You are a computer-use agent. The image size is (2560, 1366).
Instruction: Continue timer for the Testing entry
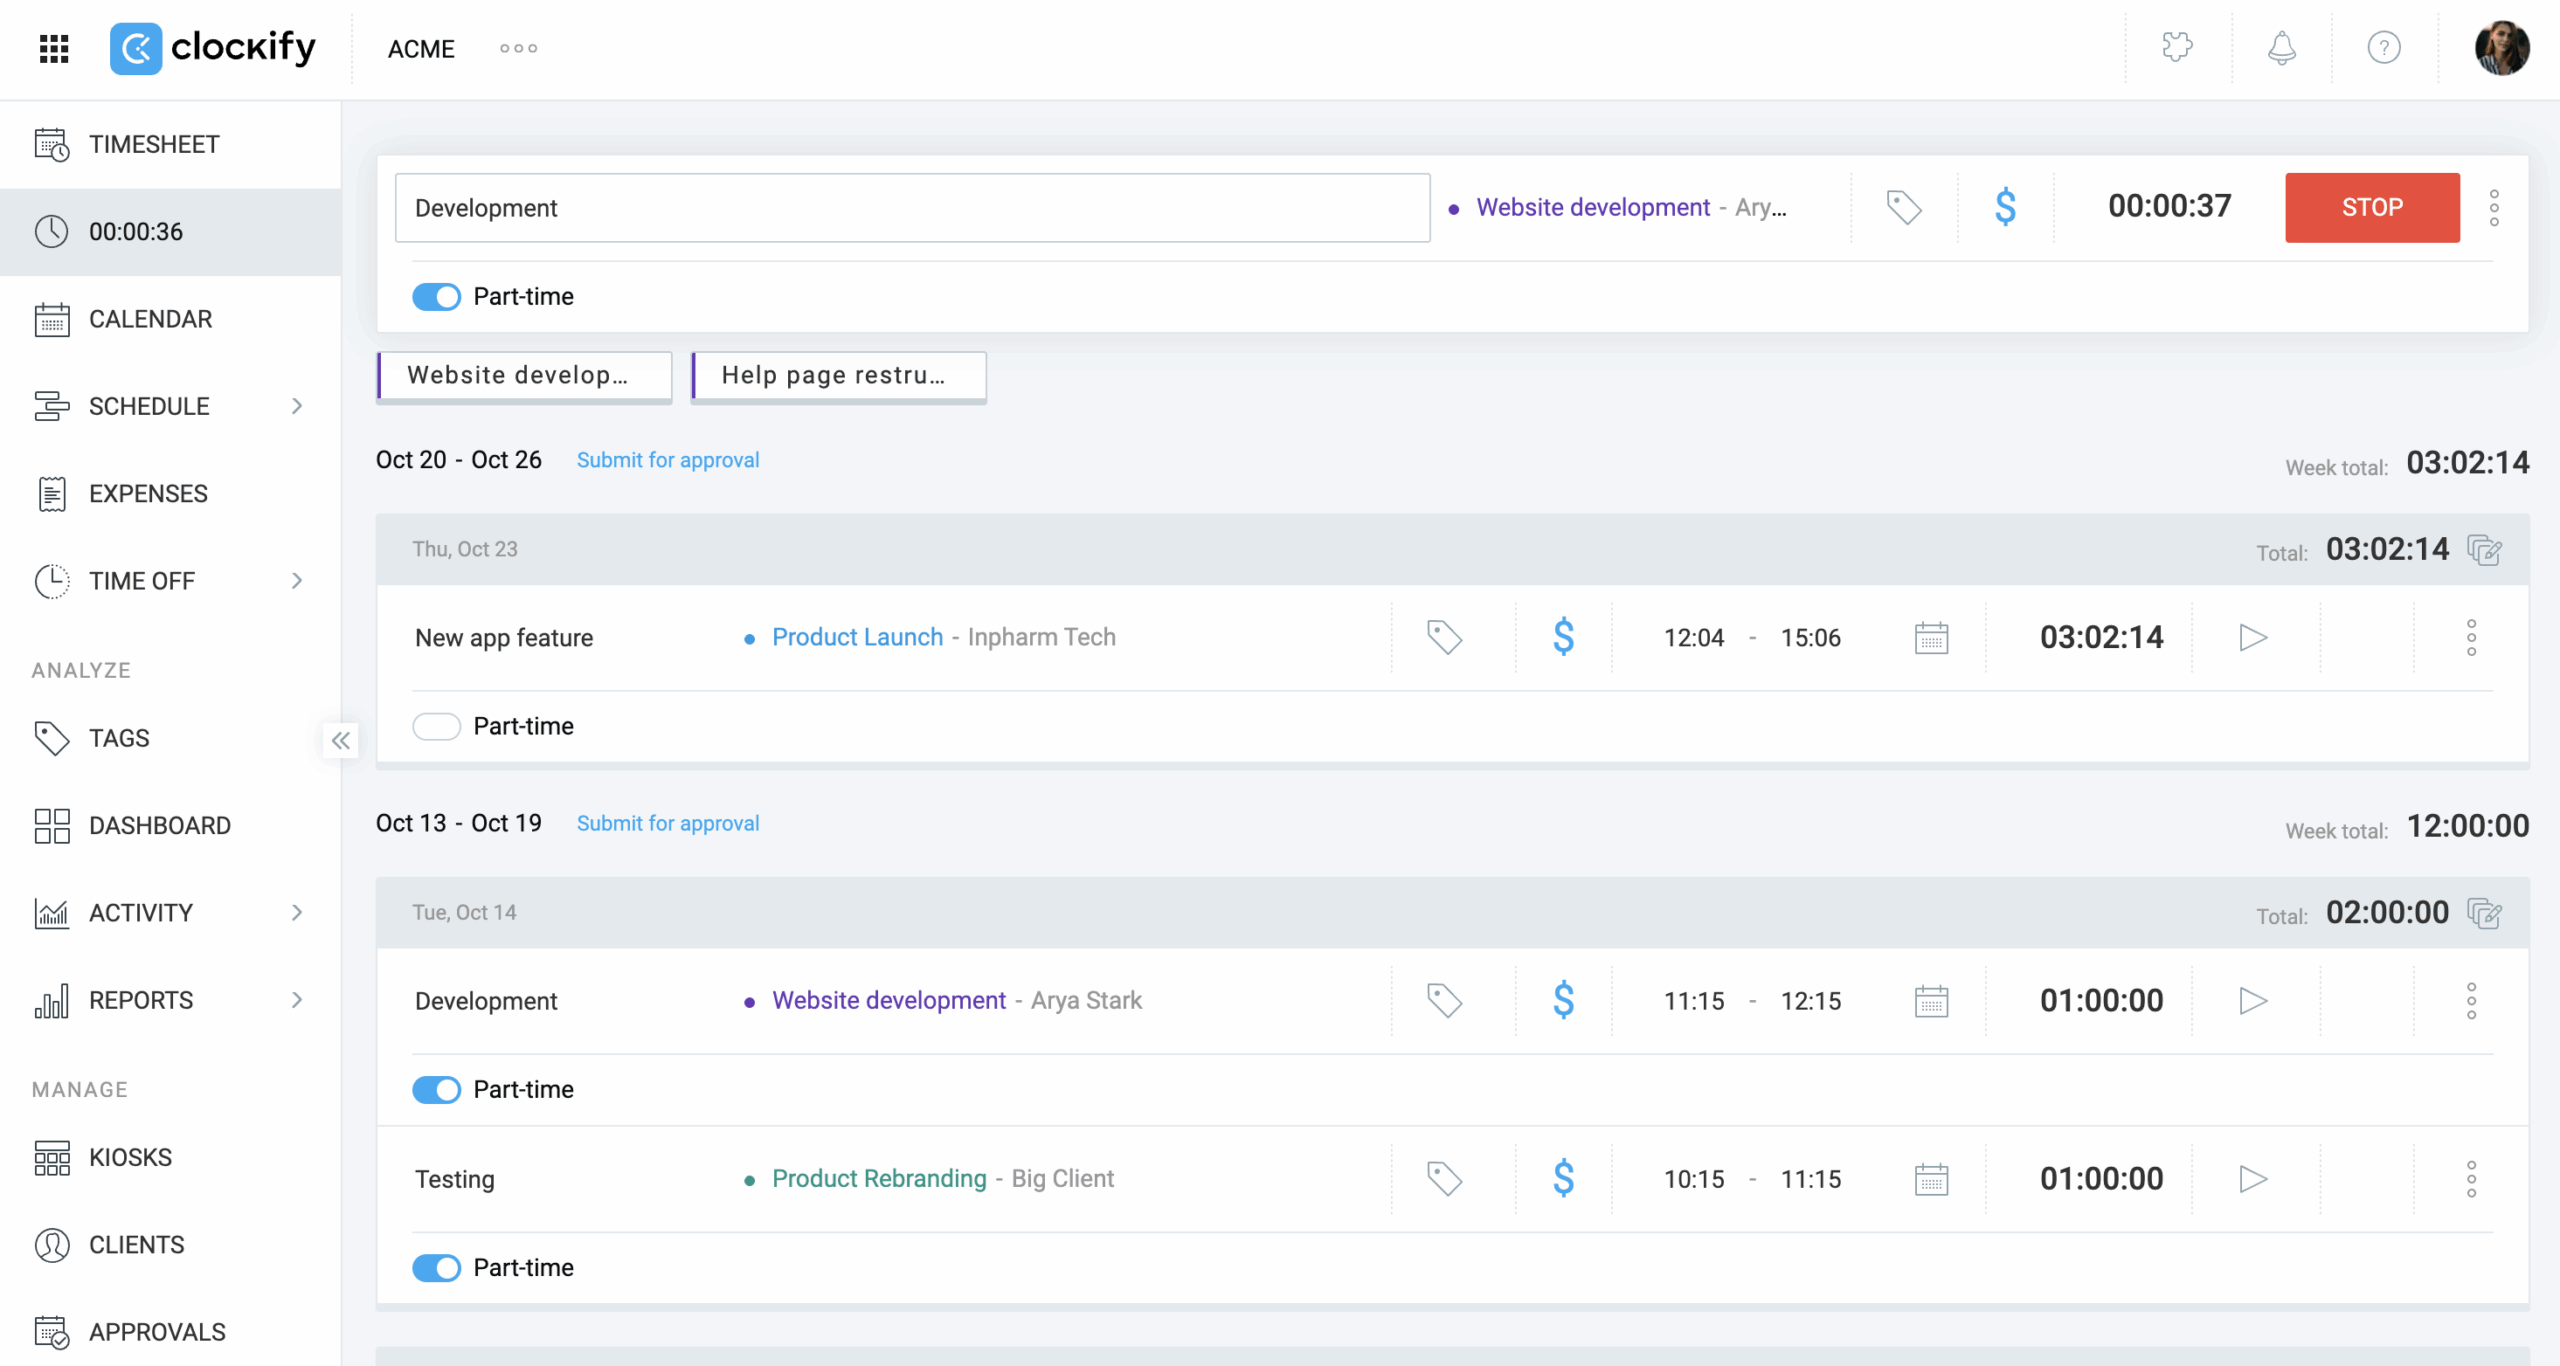tap(2252, 1179)
